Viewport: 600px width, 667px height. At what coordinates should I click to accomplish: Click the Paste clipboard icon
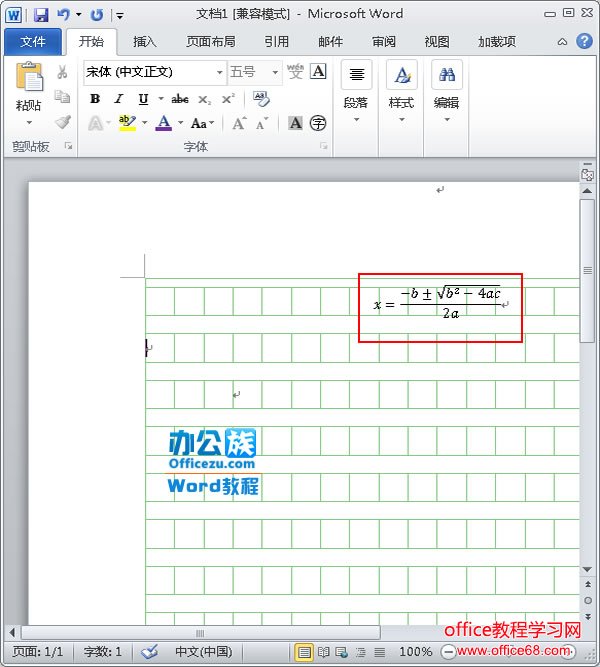point(29,77)
